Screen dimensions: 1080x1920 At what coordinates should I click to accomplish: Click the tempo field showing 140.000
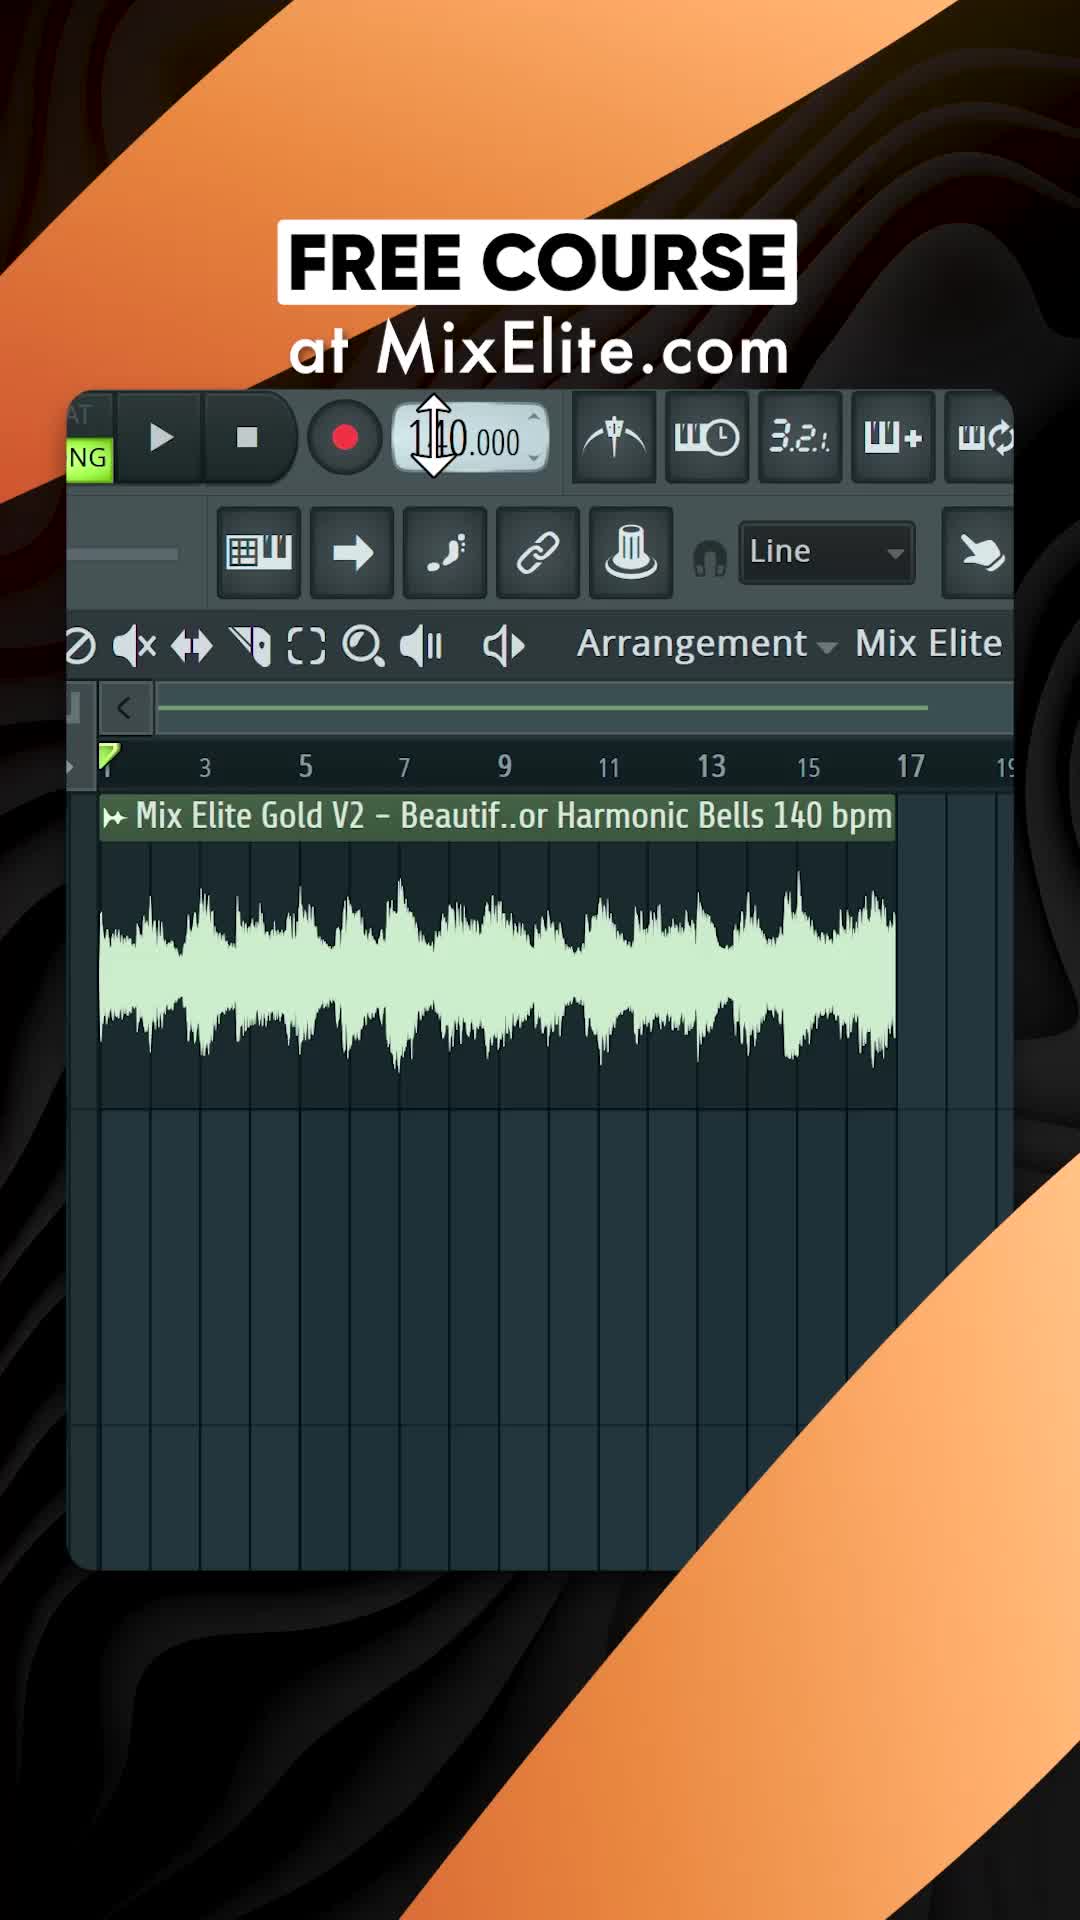470,438
